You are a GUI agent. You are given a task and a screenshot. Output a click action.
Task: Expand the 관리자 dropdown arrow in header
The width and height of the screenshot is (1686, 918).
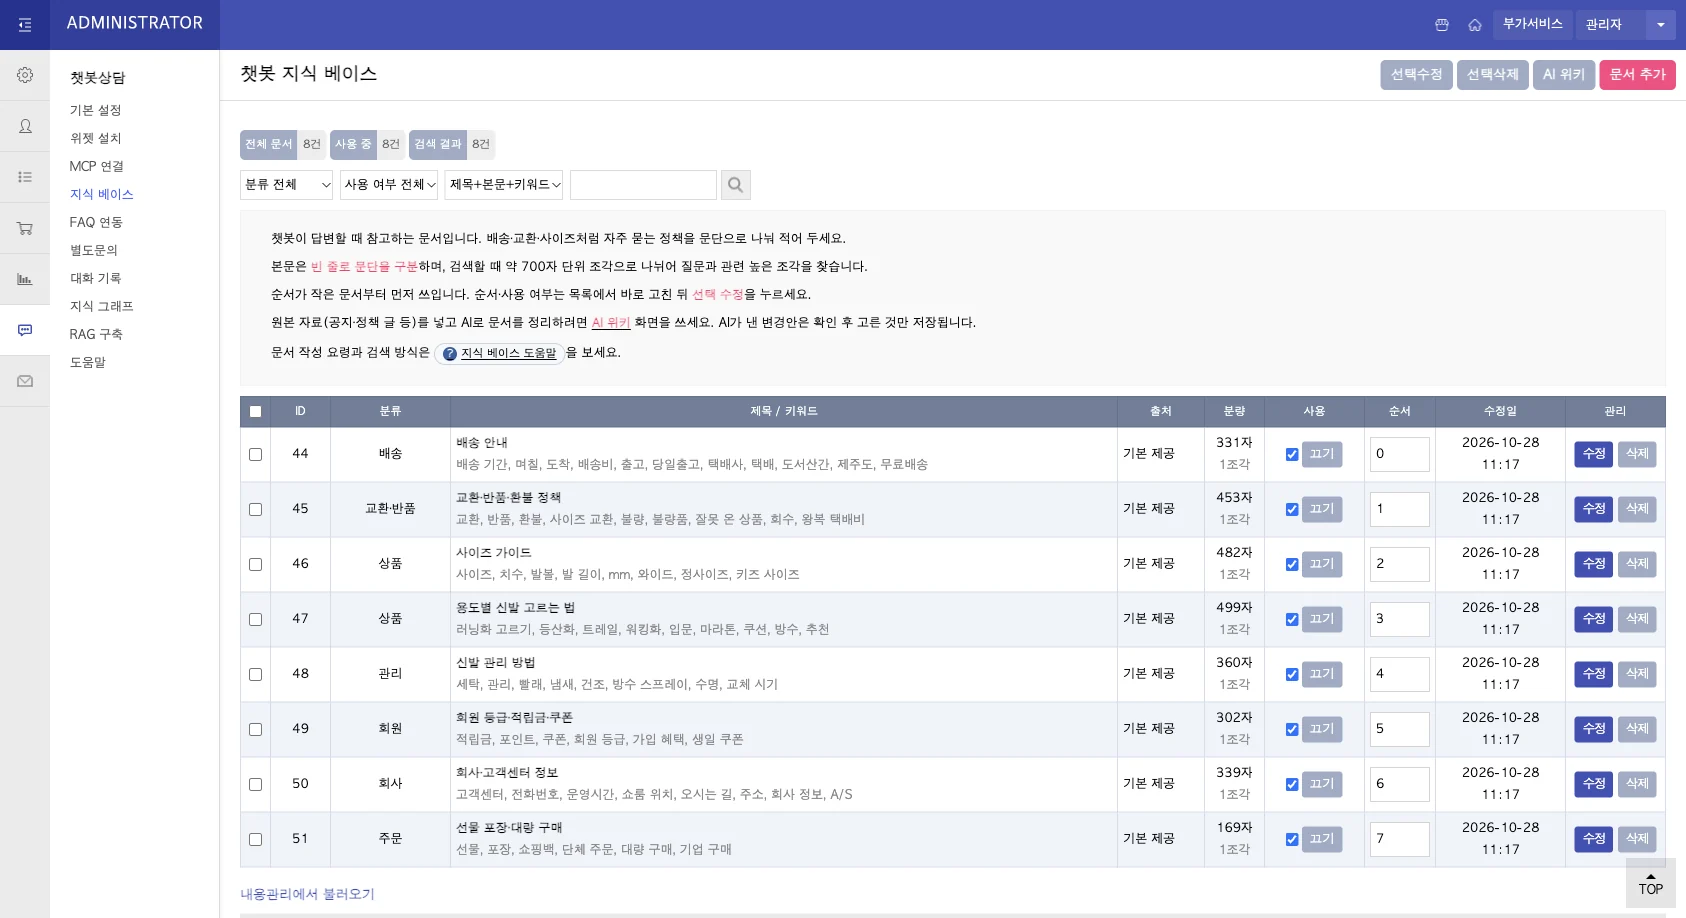tap(1660, 25)
